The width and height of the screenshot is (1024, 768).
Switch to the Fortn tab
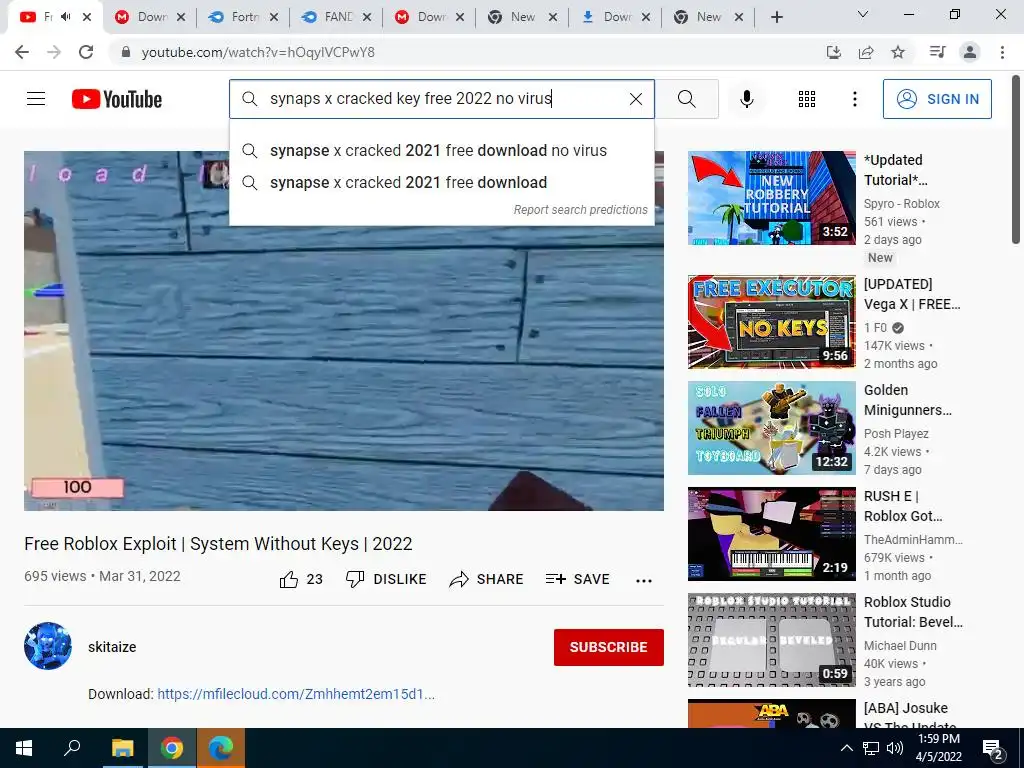(242, 17)
